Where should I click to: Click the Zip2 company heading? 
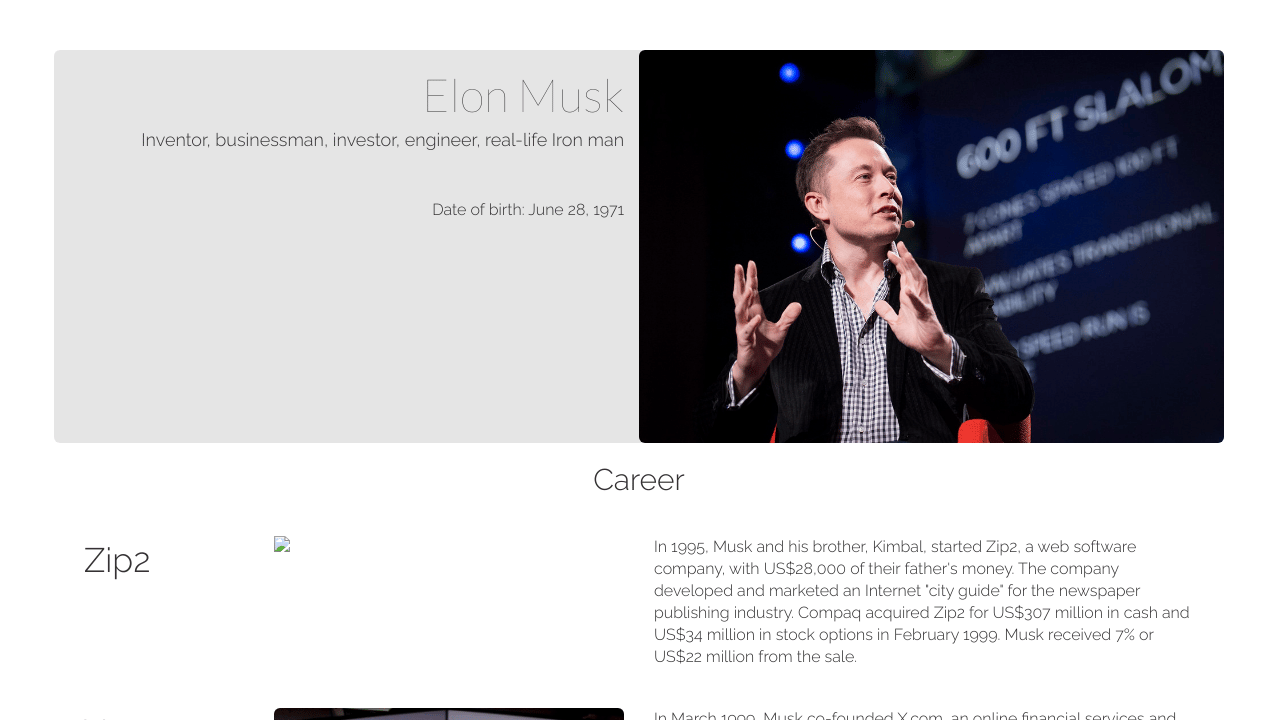(x=117, y=560)
